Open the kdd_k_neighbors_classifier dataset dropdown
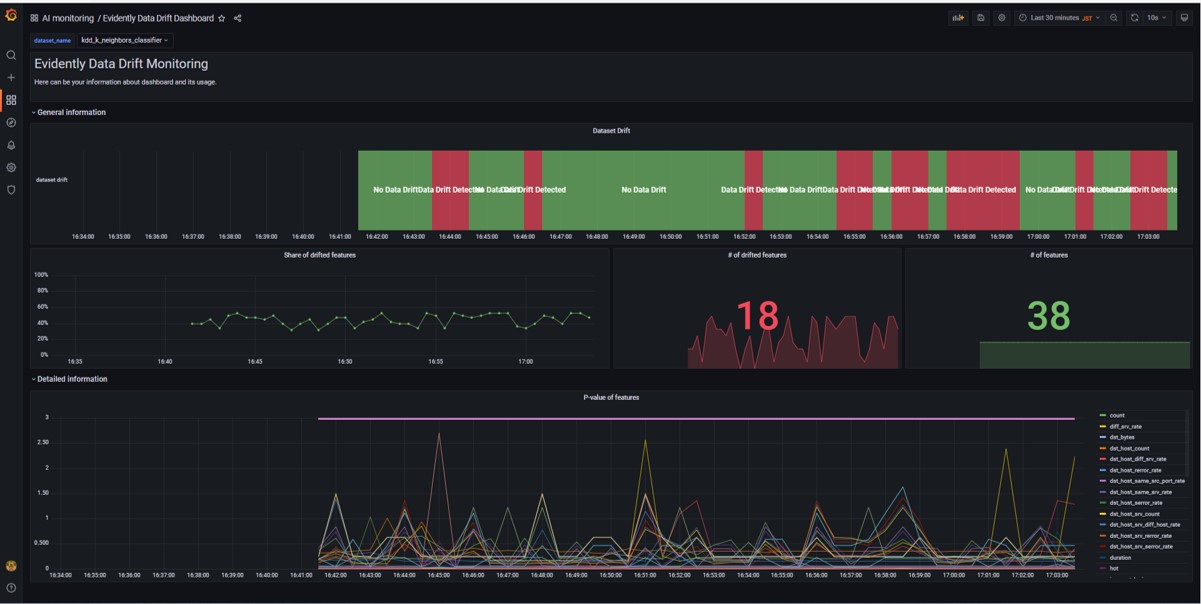Screen dimensions: 1201x604 coord(125,40)
